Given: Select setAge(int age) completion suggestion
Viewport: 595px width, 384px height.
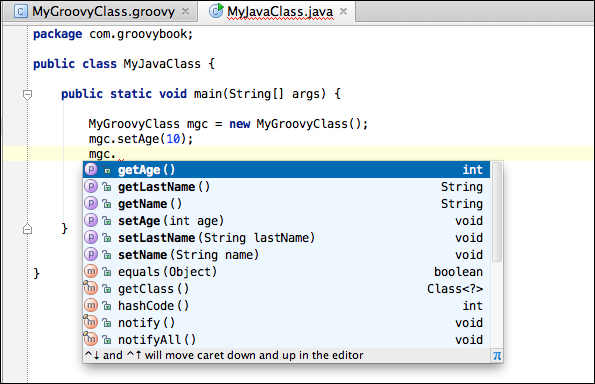Looking at the screenshot, I should [286, 221].
